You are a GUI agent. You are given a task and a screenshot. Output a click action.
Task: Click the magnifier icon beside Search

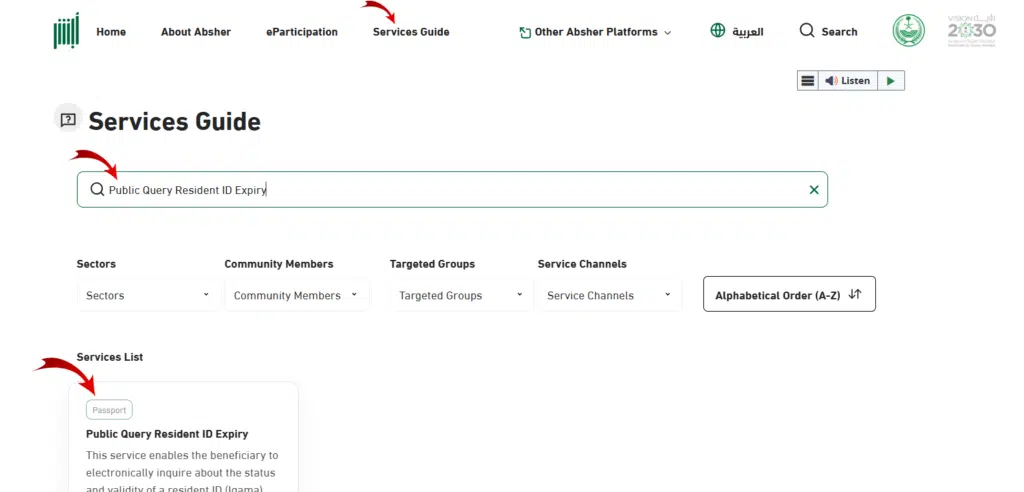(x=807, y=31)
